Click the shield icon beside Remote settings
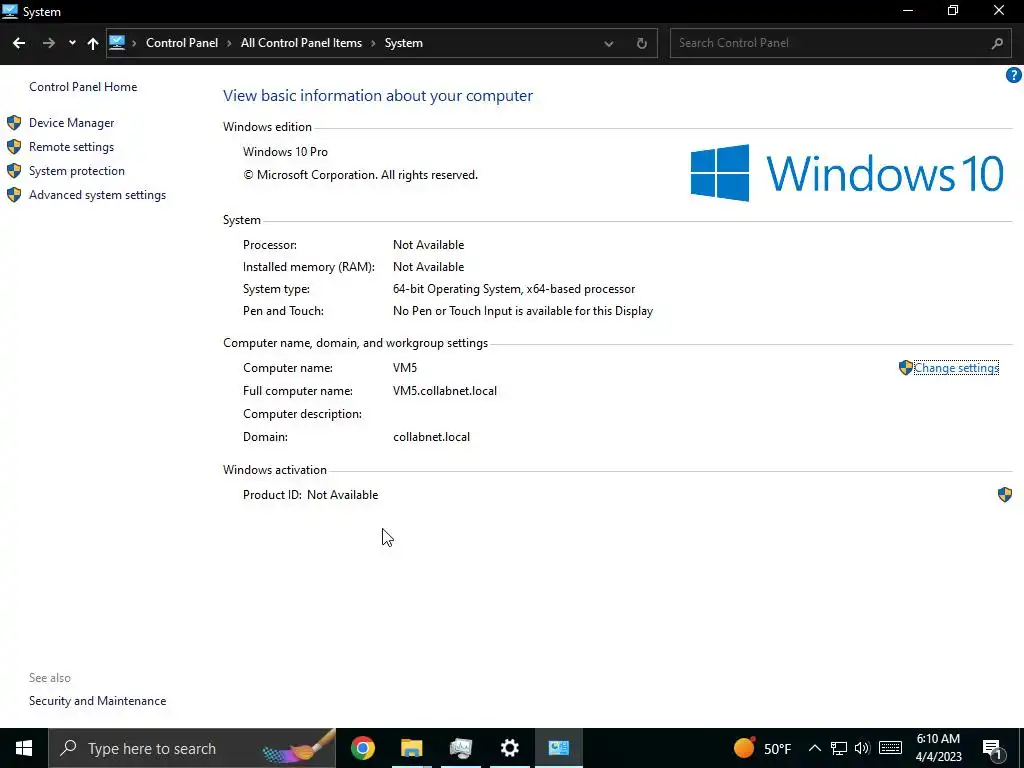Image resolution: width=1024 pixels, height=768 pixels. tap(14, 147)
